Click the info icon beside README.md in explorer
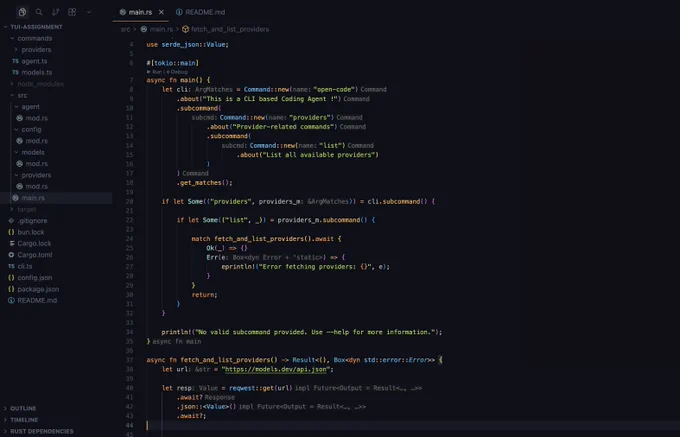The image size is (680, 437). pos(11,300)
